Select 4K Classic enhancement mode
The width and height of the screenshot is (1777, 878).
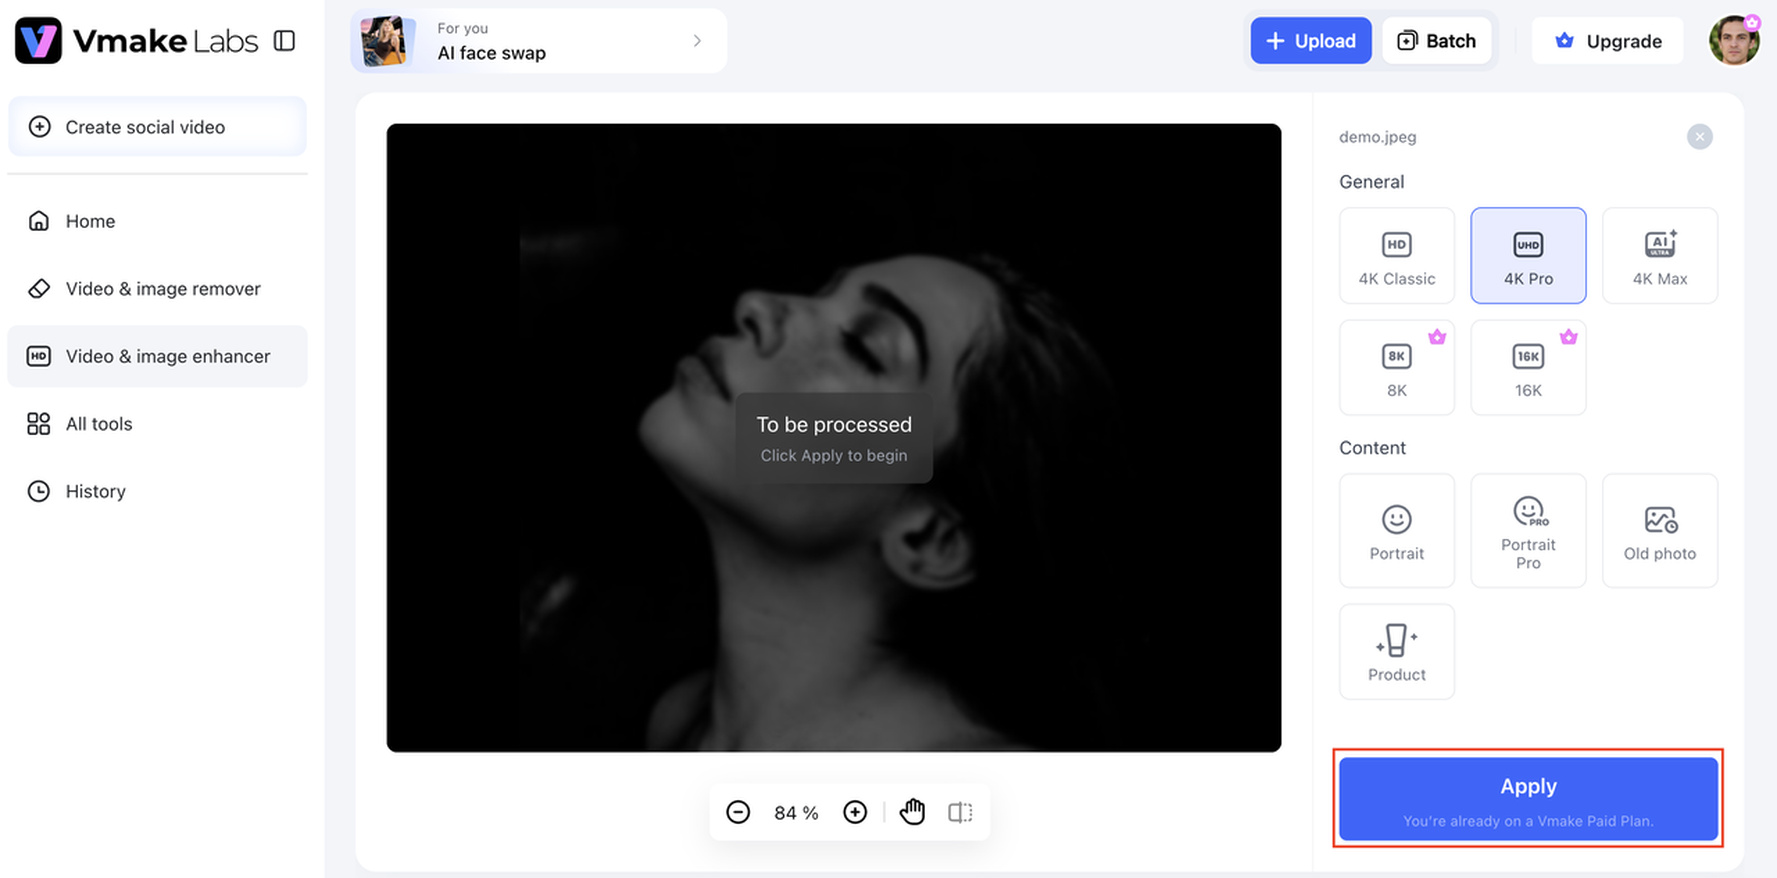(x=1396, y=256)
